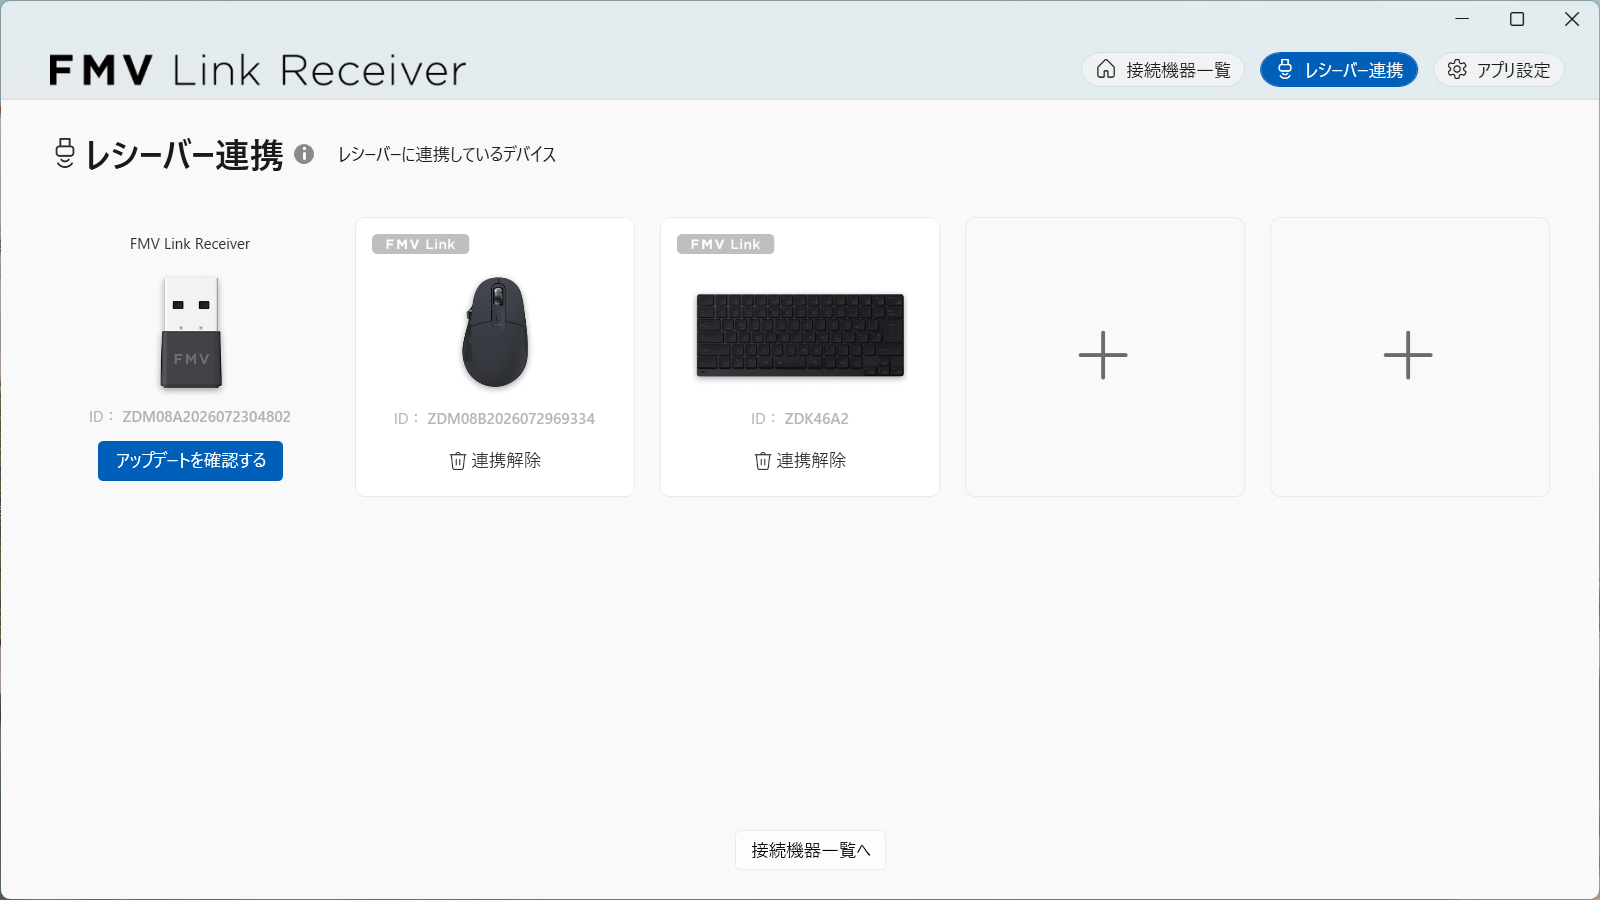
Task: Minimize the FMV Link Receiver window
Action: click(x=1462, y=19)
